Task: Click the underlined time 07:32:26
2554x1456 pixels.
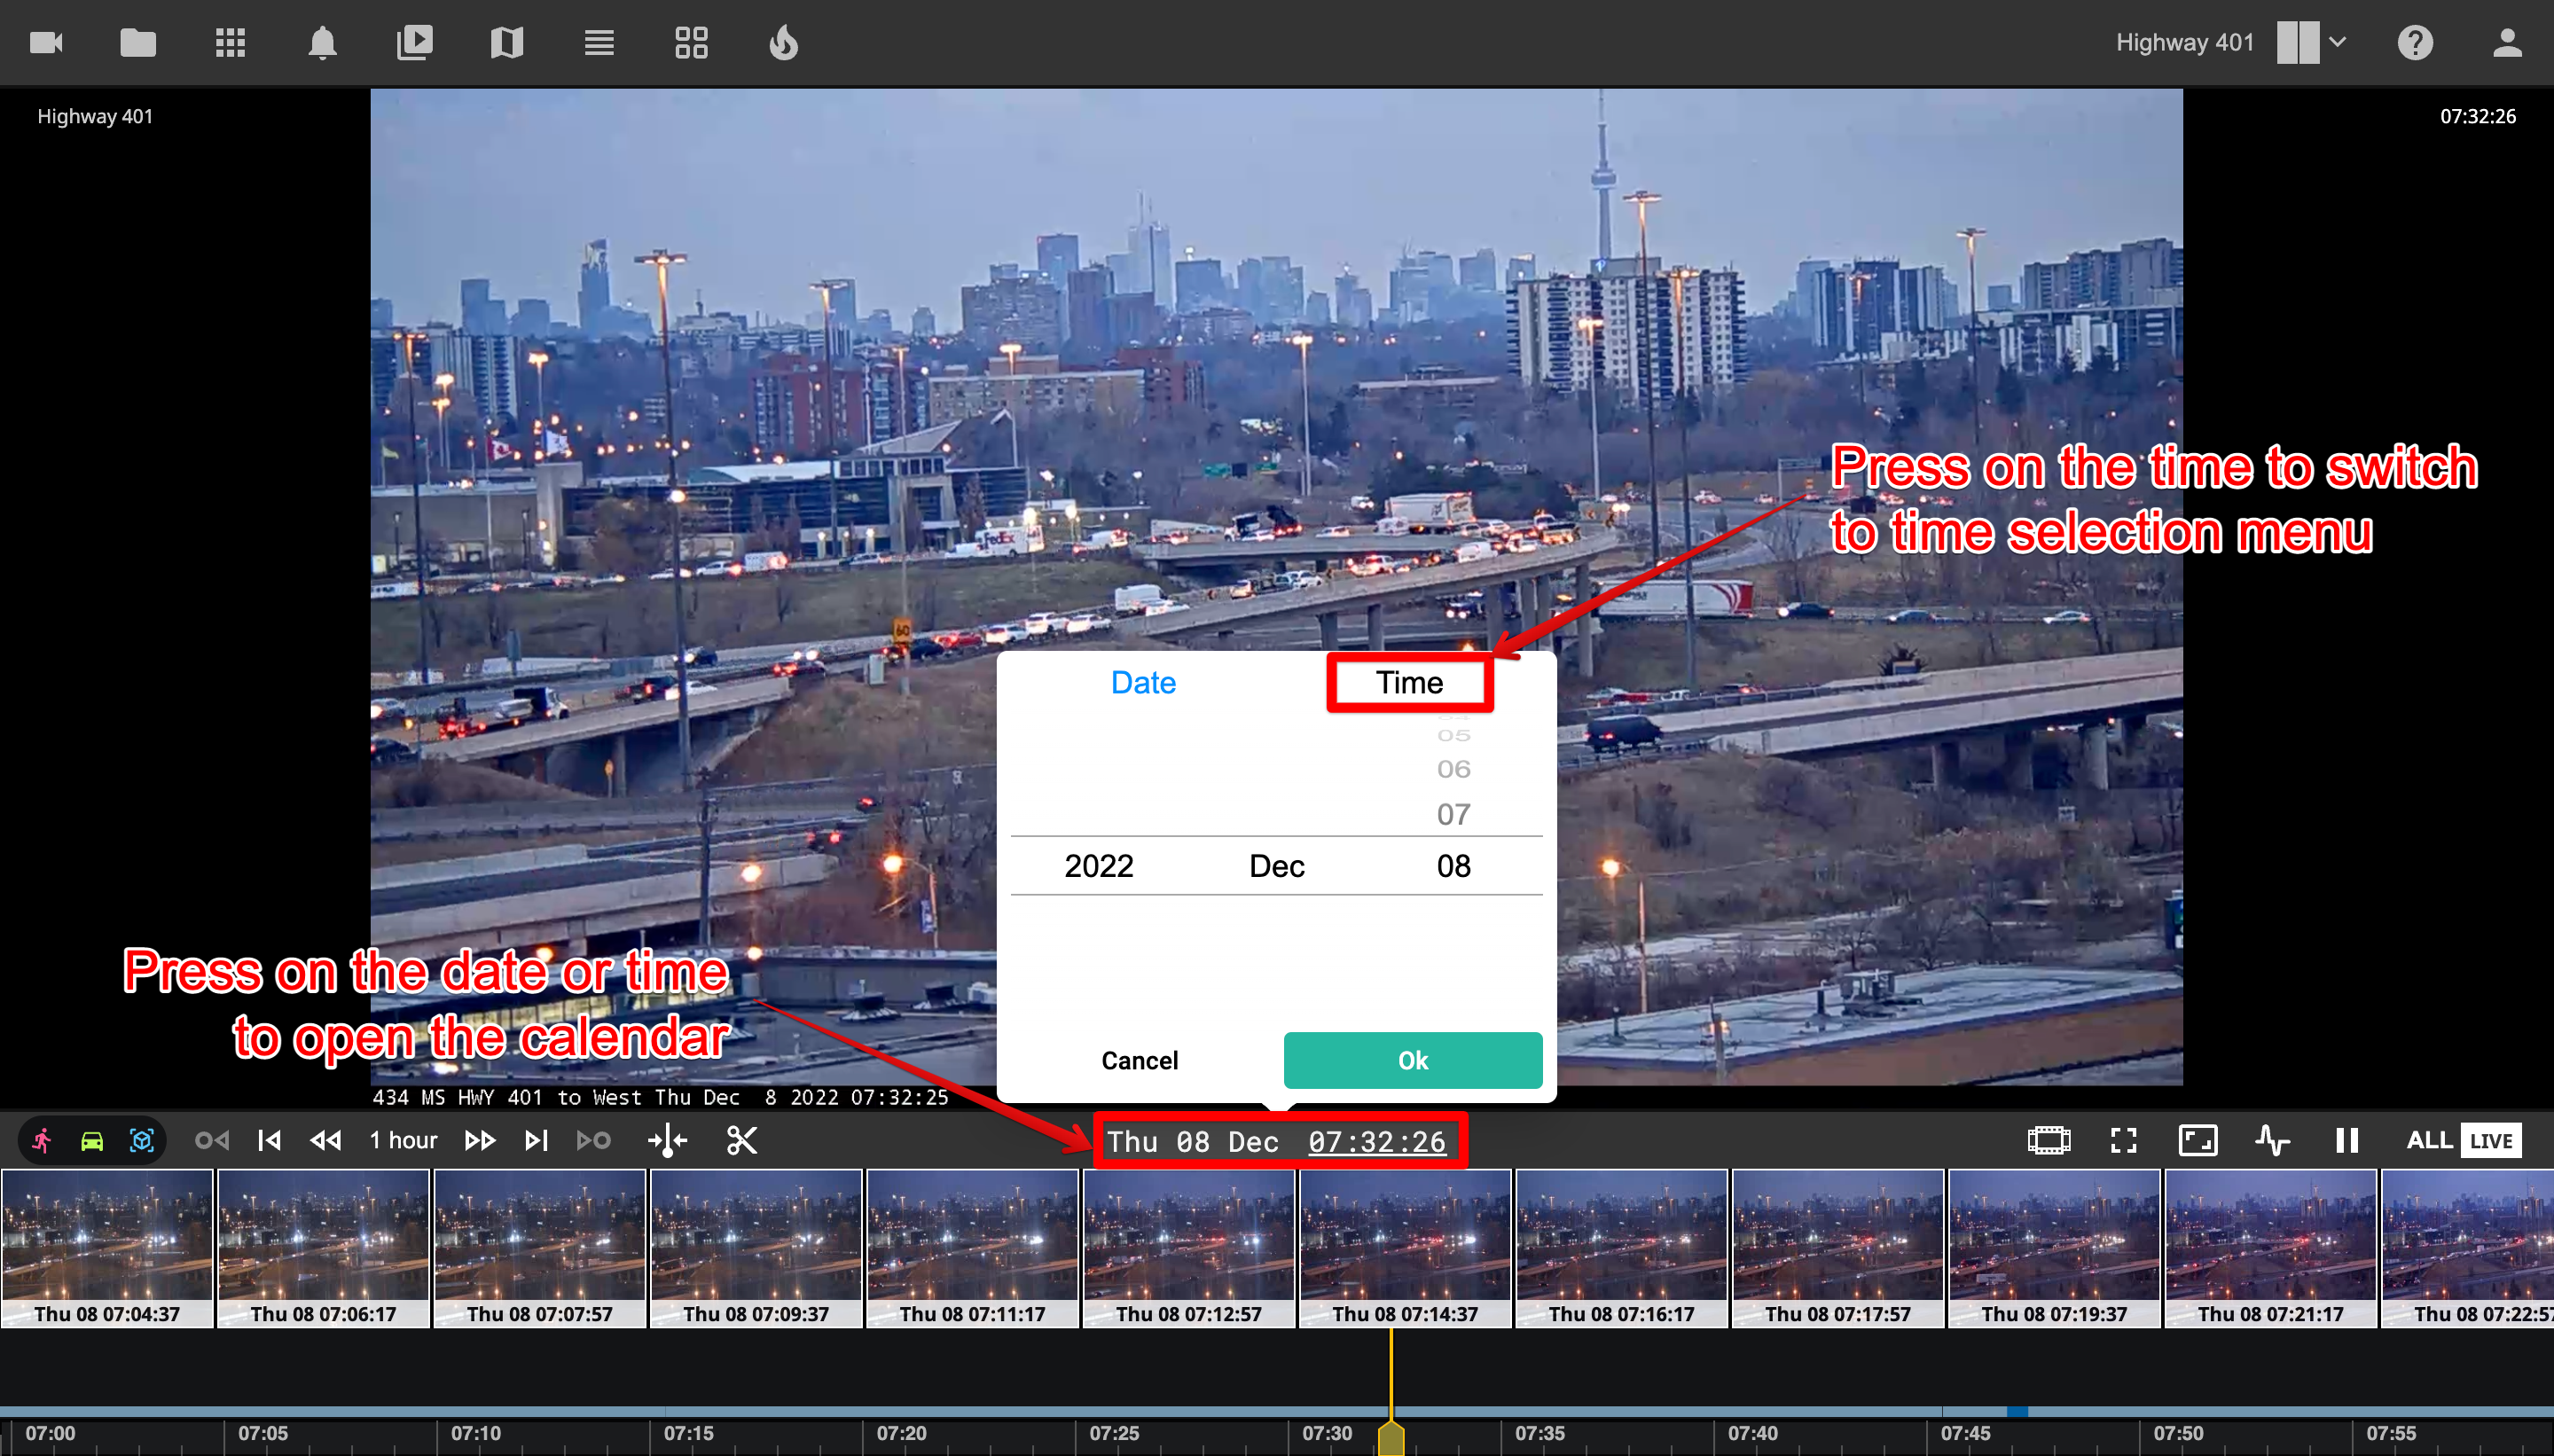Action: coord(1377,1141)
